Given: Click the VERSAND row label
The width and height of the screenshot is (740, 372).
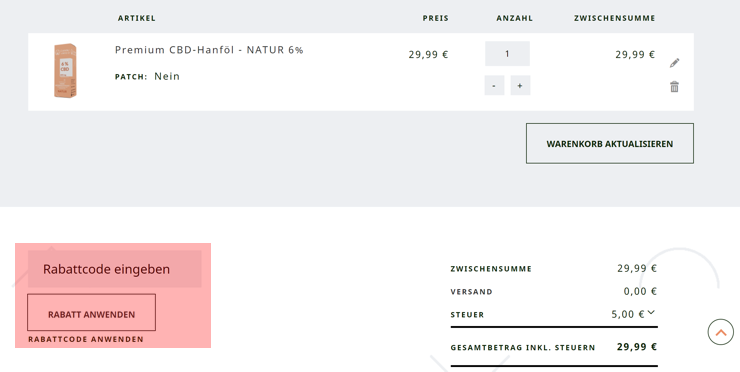Looking at the screenshot, I should tap(471, 292).
